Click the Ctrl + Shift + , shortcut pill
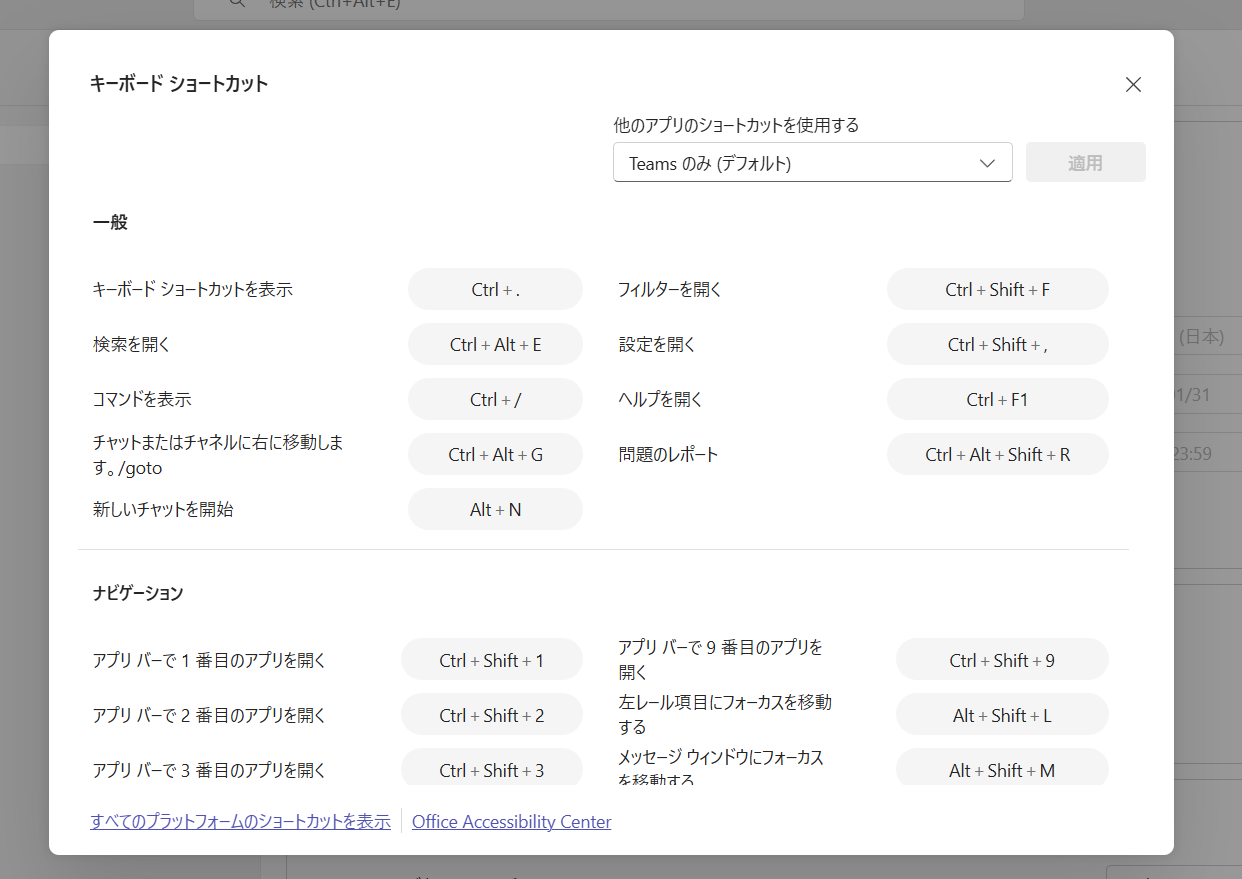 click(x=997, y=345)
